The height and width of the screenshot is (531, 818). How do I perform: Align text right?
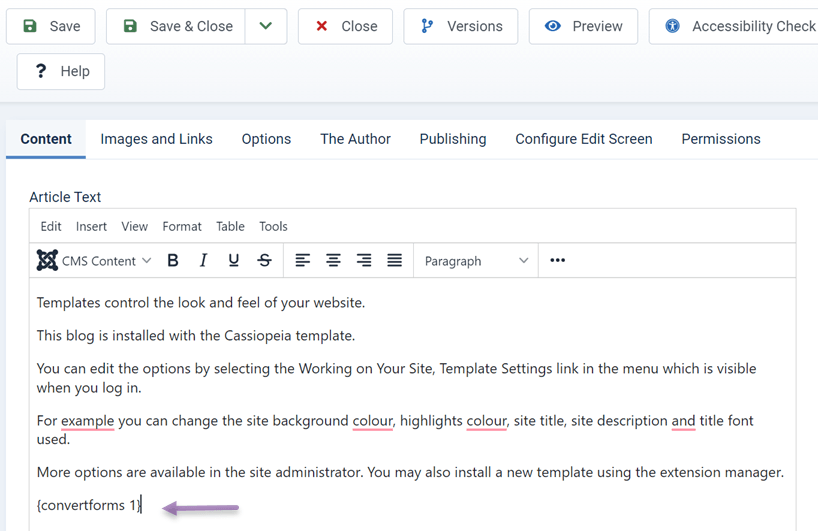(364, 260)
